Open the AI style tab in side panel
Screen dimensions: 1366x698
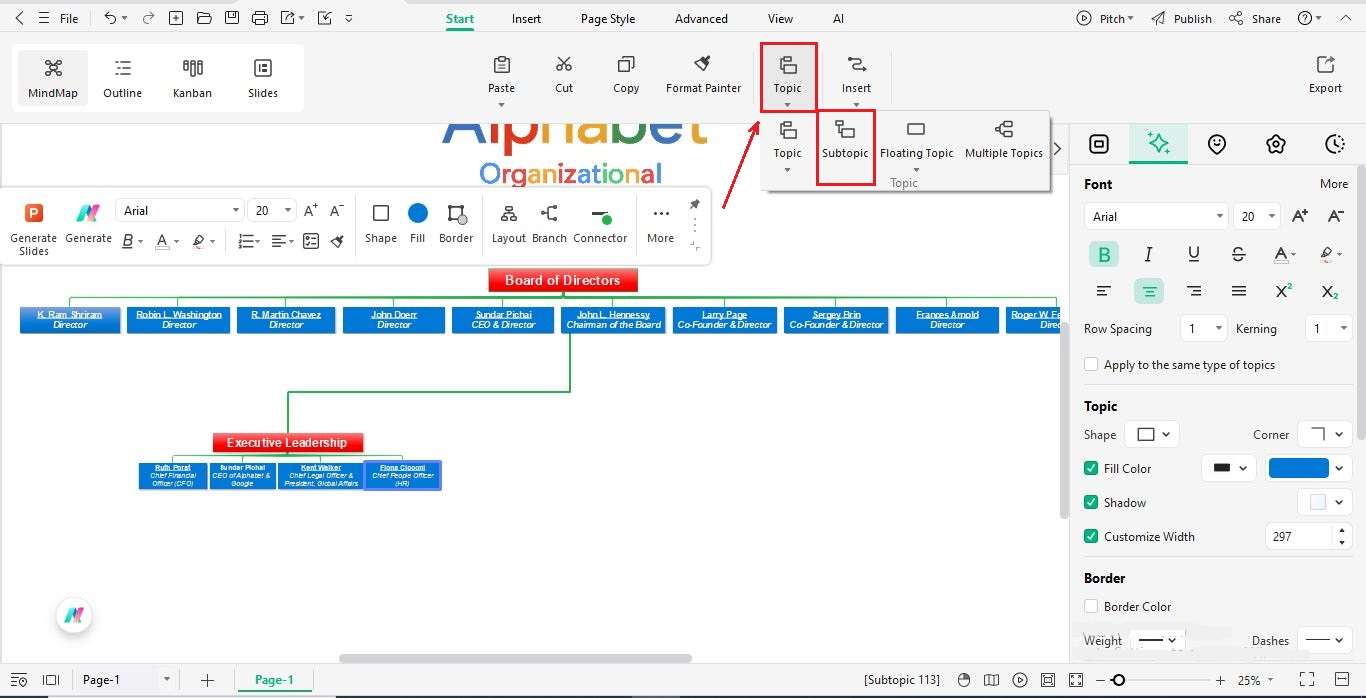(x=1158, y=144)
